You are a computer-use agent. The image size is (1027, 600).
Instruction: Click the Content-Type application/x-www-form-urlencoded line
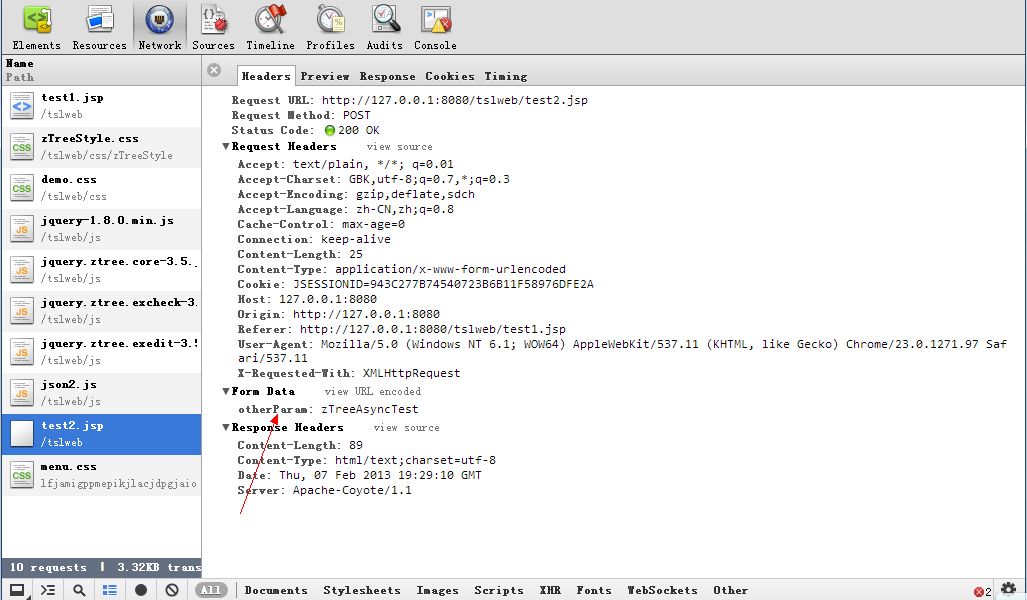coord(401,269)
